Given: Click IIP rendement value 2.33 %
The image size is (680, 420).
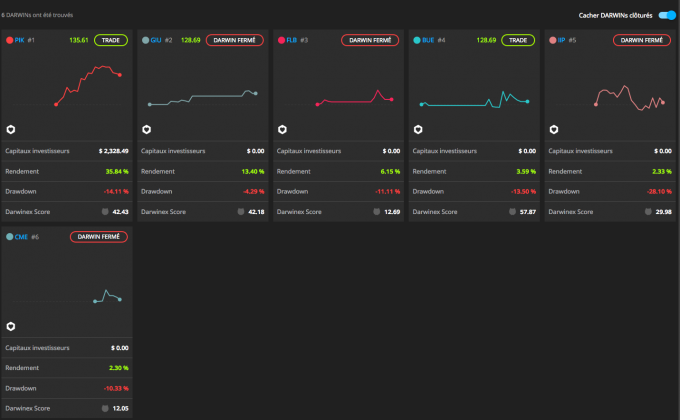Looking at the screenshot, I should (x=662, y=171).
